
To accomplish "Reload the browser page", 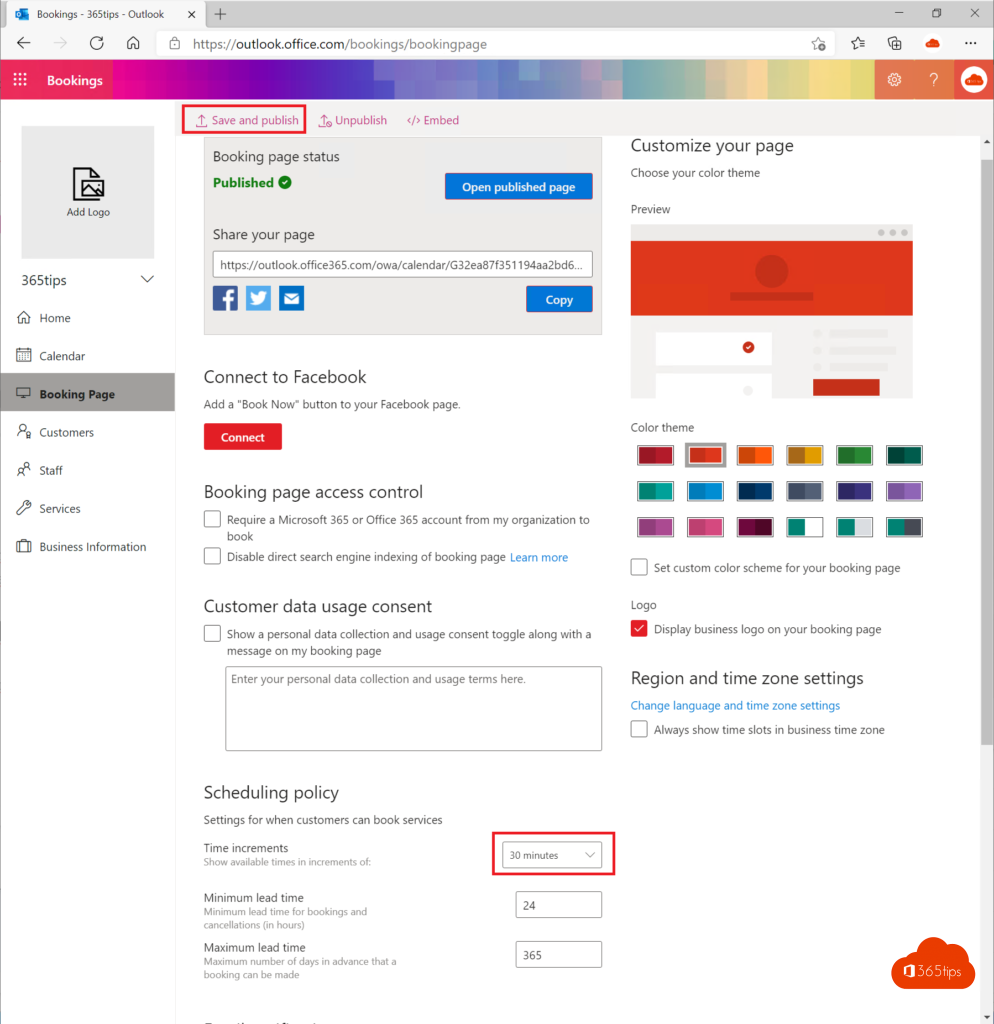I will [x=97, y=44].
